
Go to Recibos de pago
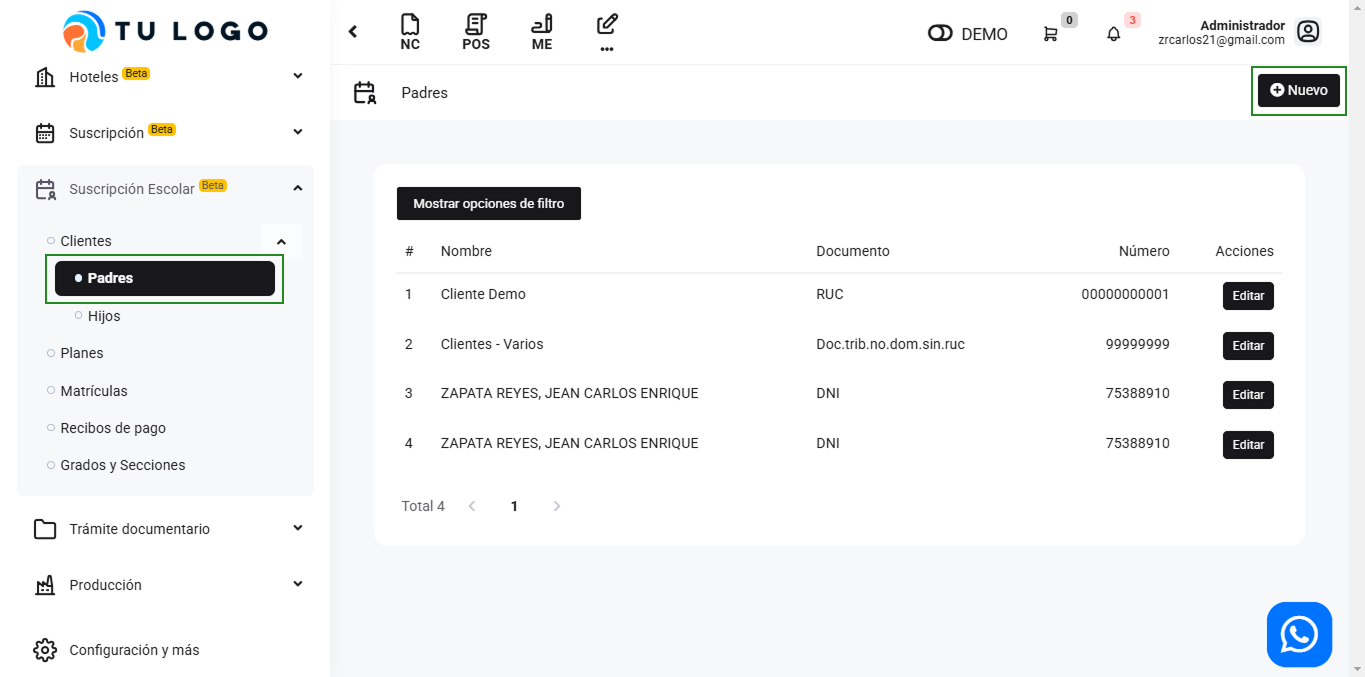click(113, 428)
